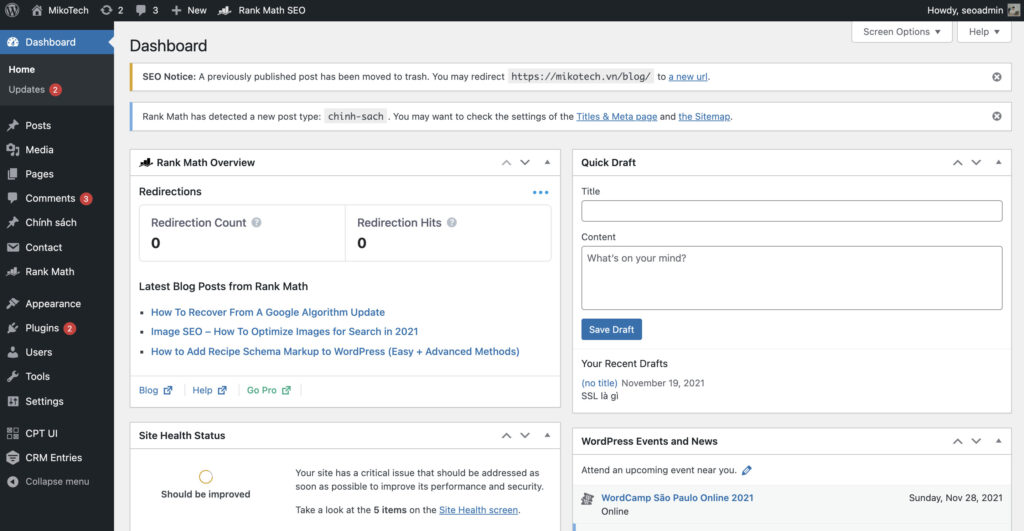Click the updates icon in admin bar

105,10
